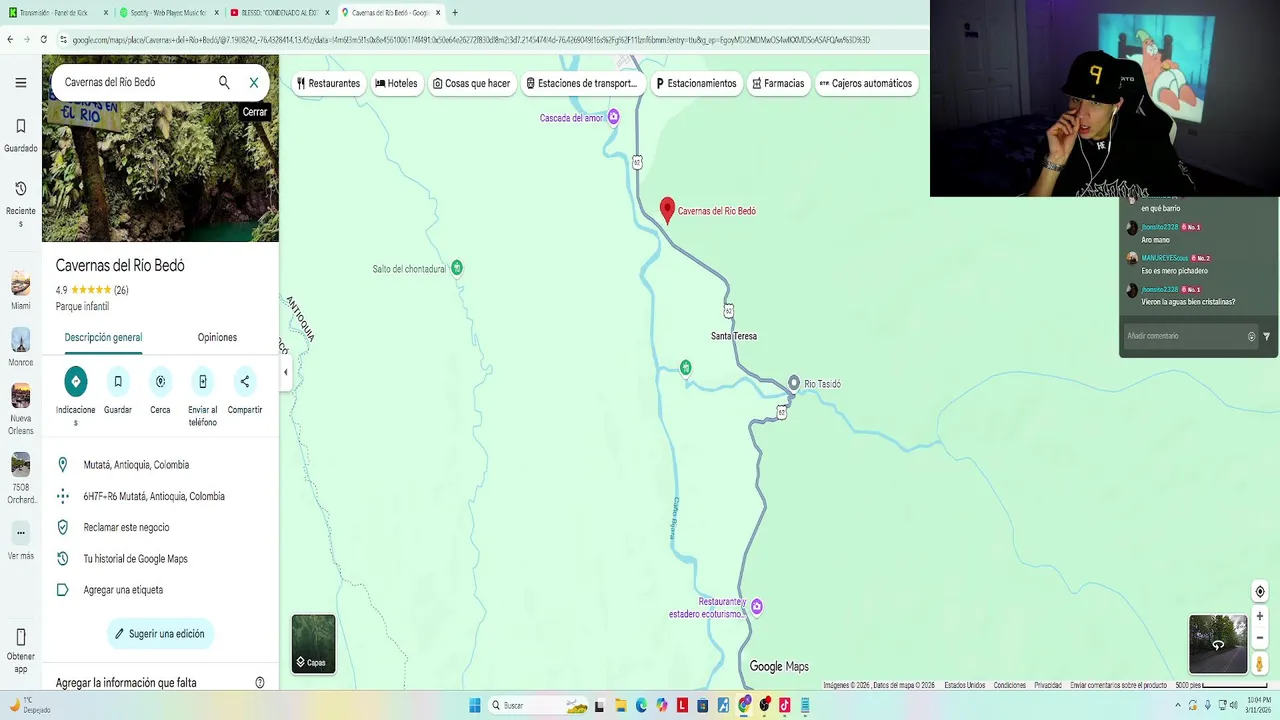Copy the 6H7F+R6 plus code row

pyautogui.click(x=160, y=496)
